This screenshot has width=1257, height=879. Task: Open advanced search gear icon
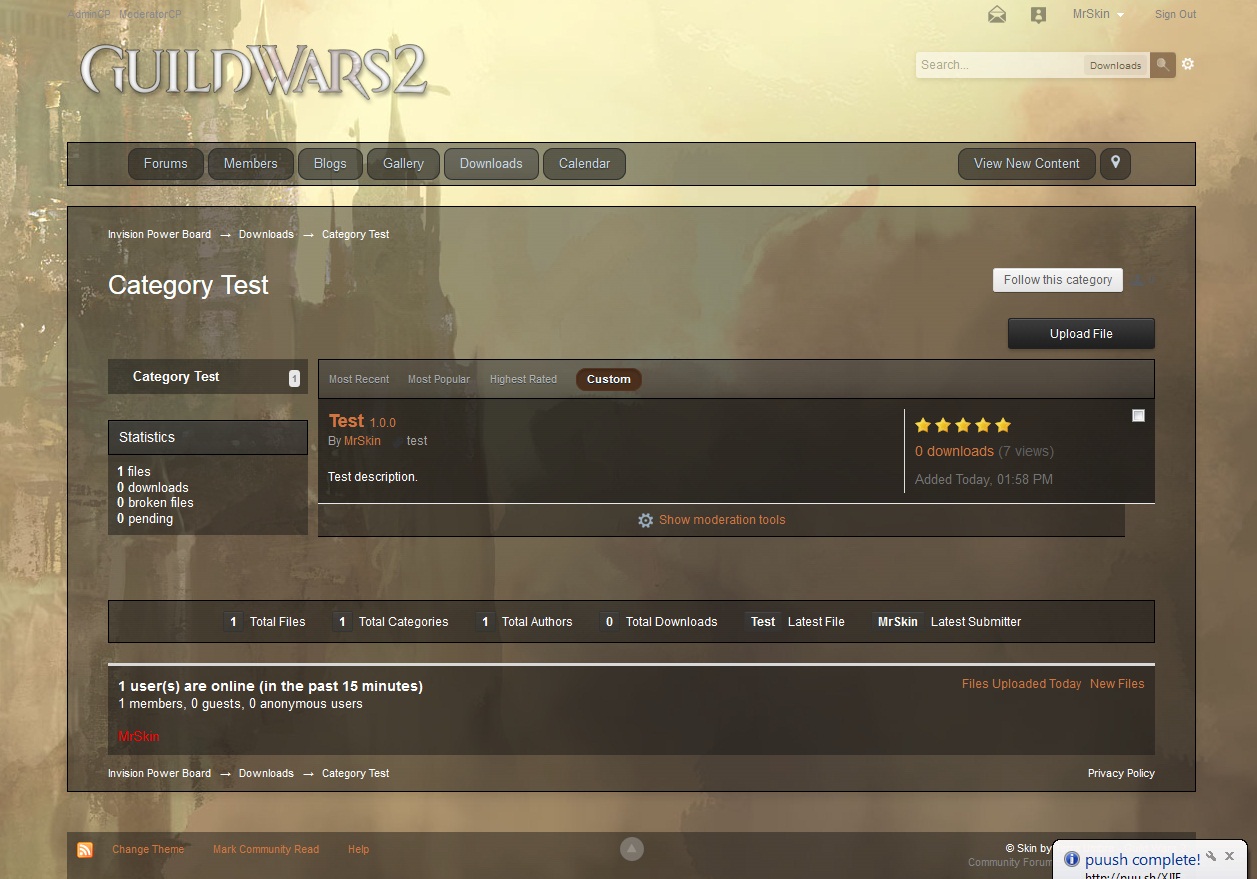(x=1188, y=64)
